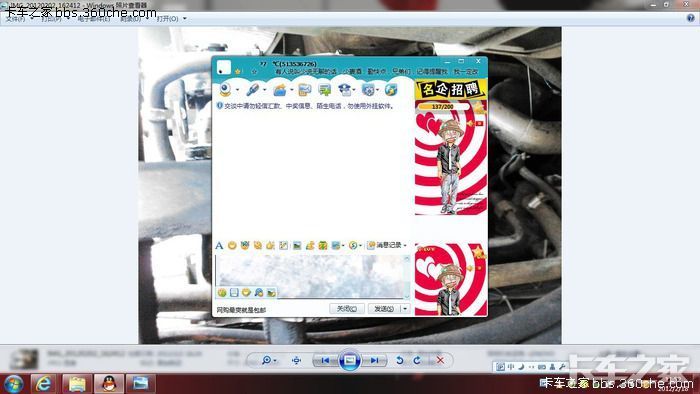Open the 打开(O) menu

pos(171,19)
